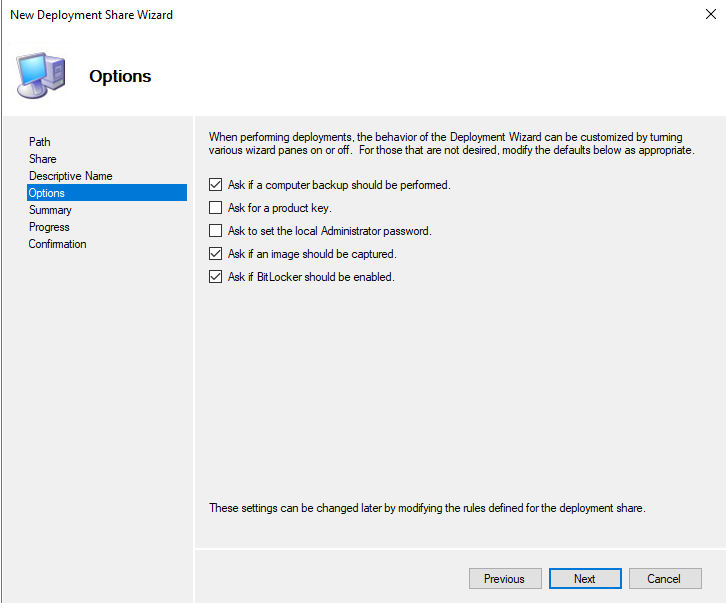Viewport: 726px width, 603px height.
Task: Jump to the Summary step
Action: point(50,210)
